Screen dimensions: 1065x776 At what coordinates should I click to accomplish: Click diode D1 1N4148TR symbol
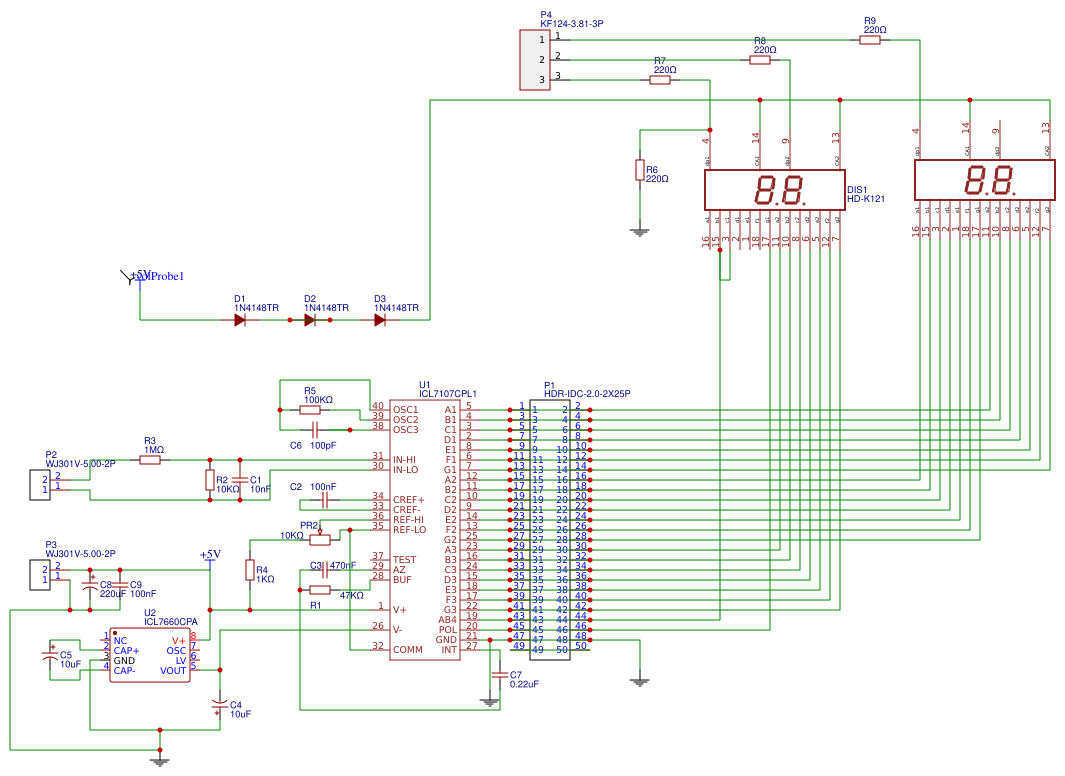(240, 320)
